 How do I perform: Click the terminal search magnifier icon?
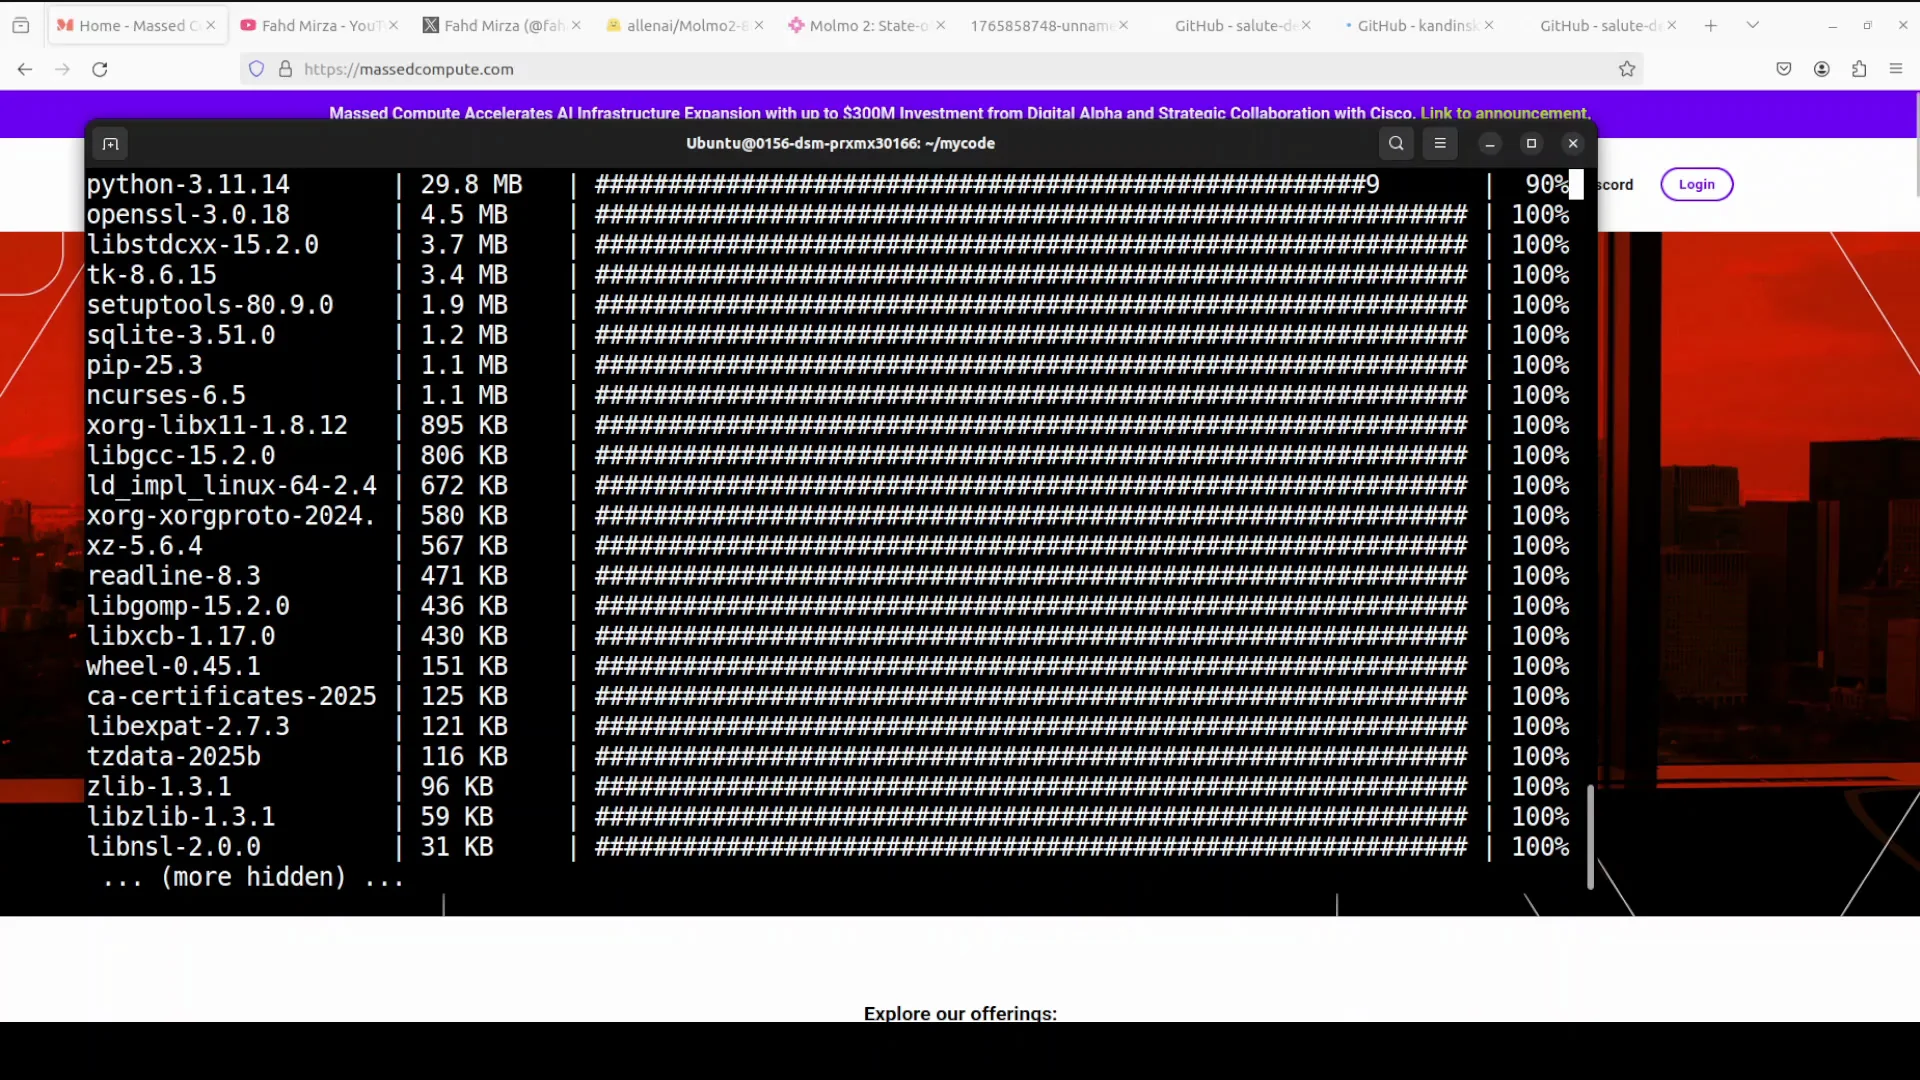1396,143
